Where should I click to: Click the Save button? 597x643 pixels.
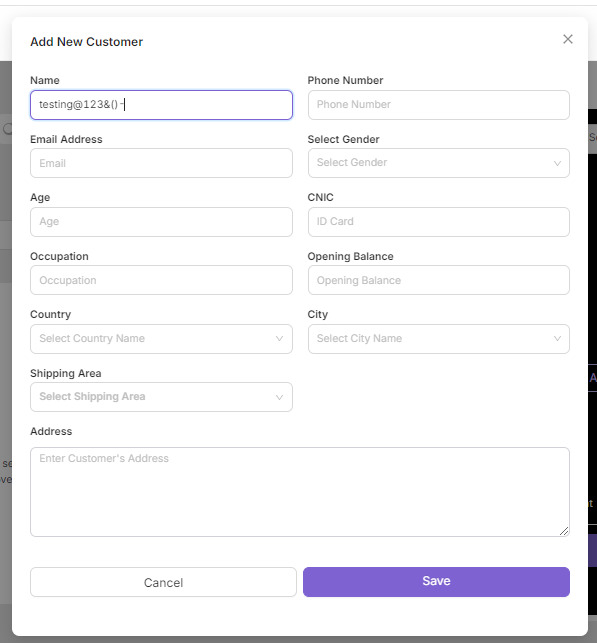tap(436, 581)
